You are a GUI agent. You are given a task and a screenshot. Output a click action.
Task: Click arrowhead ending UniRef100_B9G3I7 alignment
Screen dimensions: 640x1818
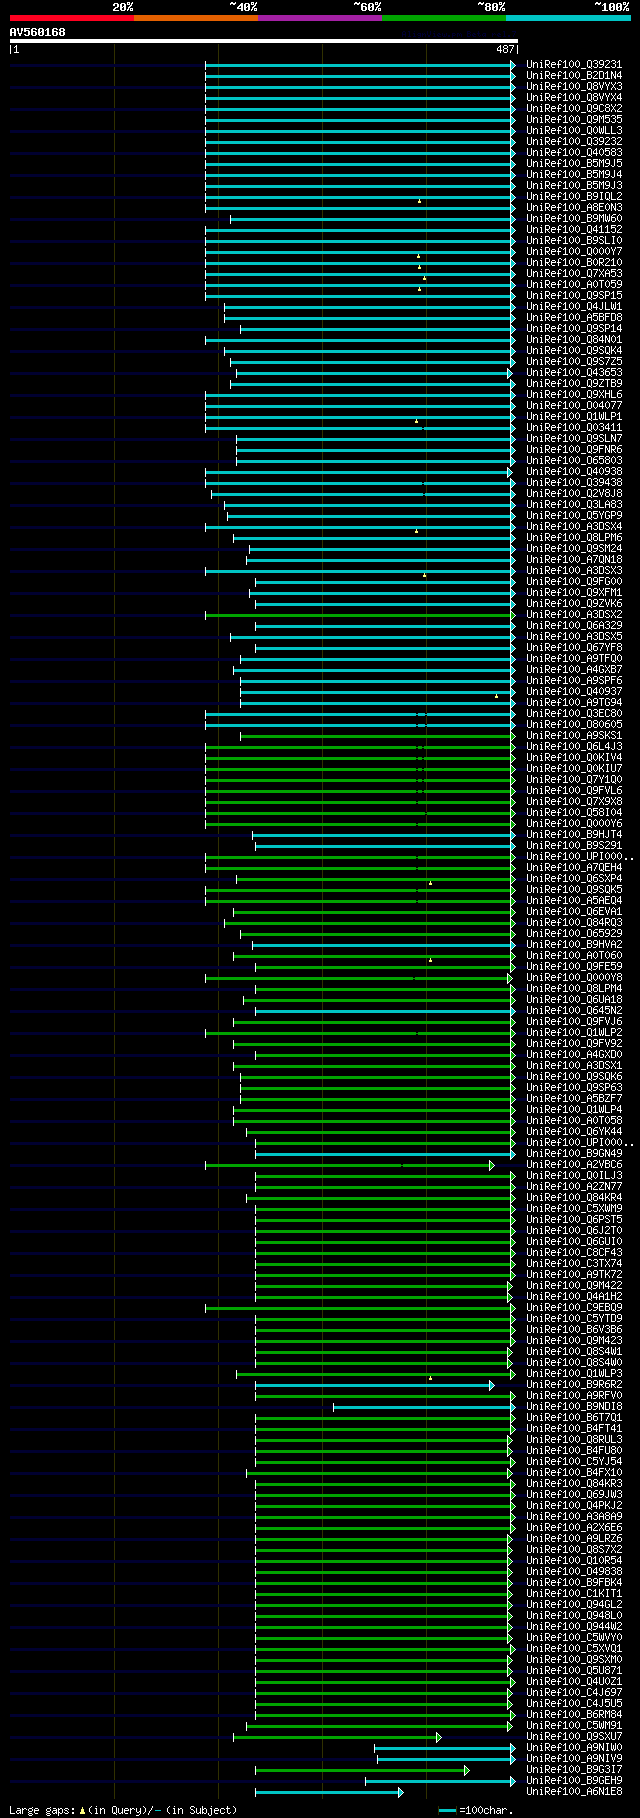pos(466,1770)
